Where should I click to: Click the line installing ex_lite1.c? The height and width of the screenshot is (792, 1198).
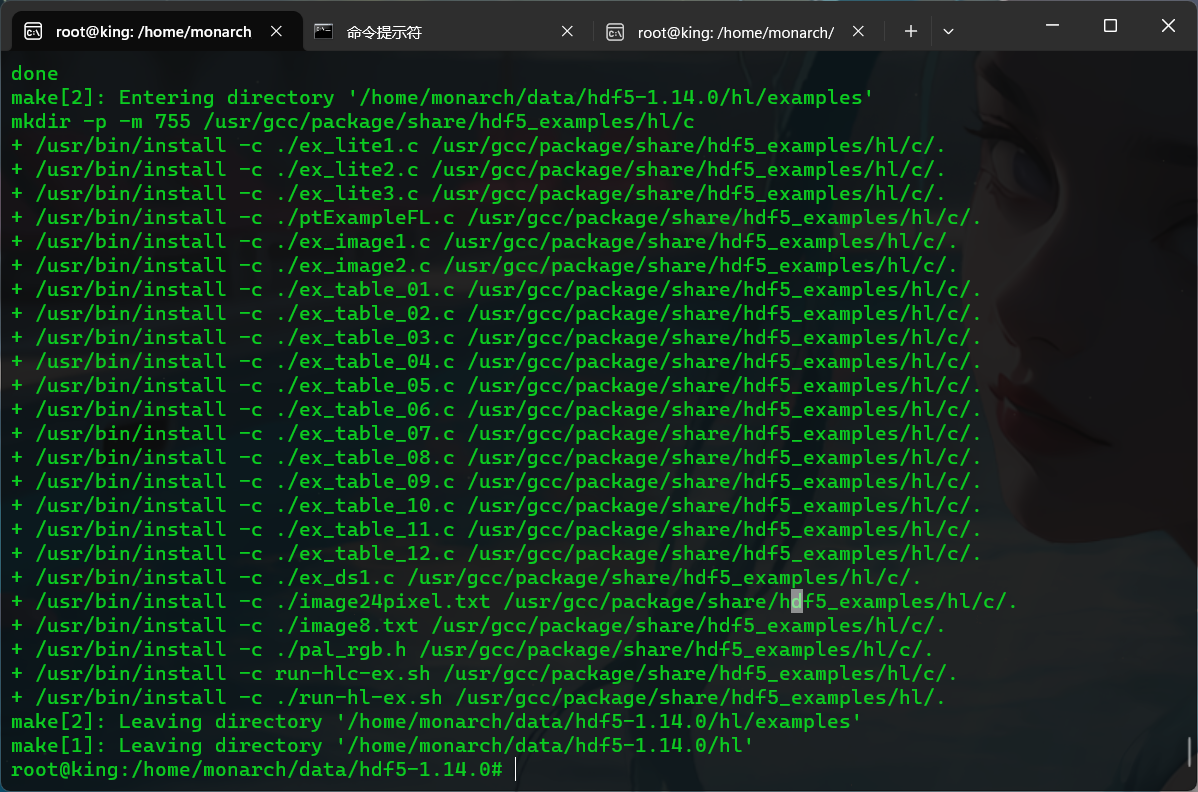(478, 145)
